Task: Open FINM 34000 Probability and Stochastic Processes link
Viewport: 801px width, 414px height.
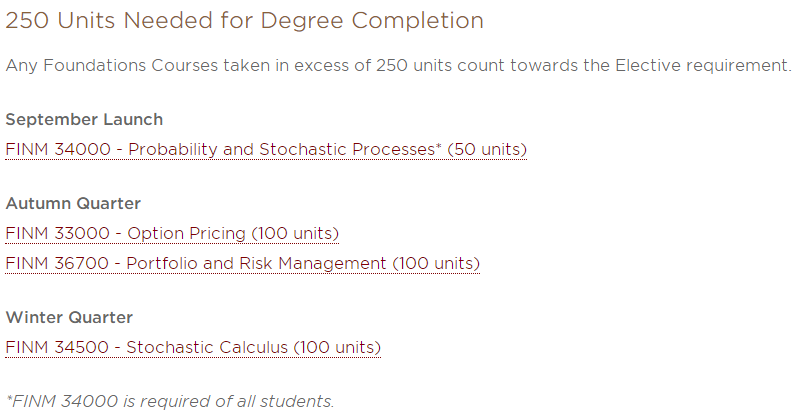Action: pyautogui.click(x=266, y=150)
